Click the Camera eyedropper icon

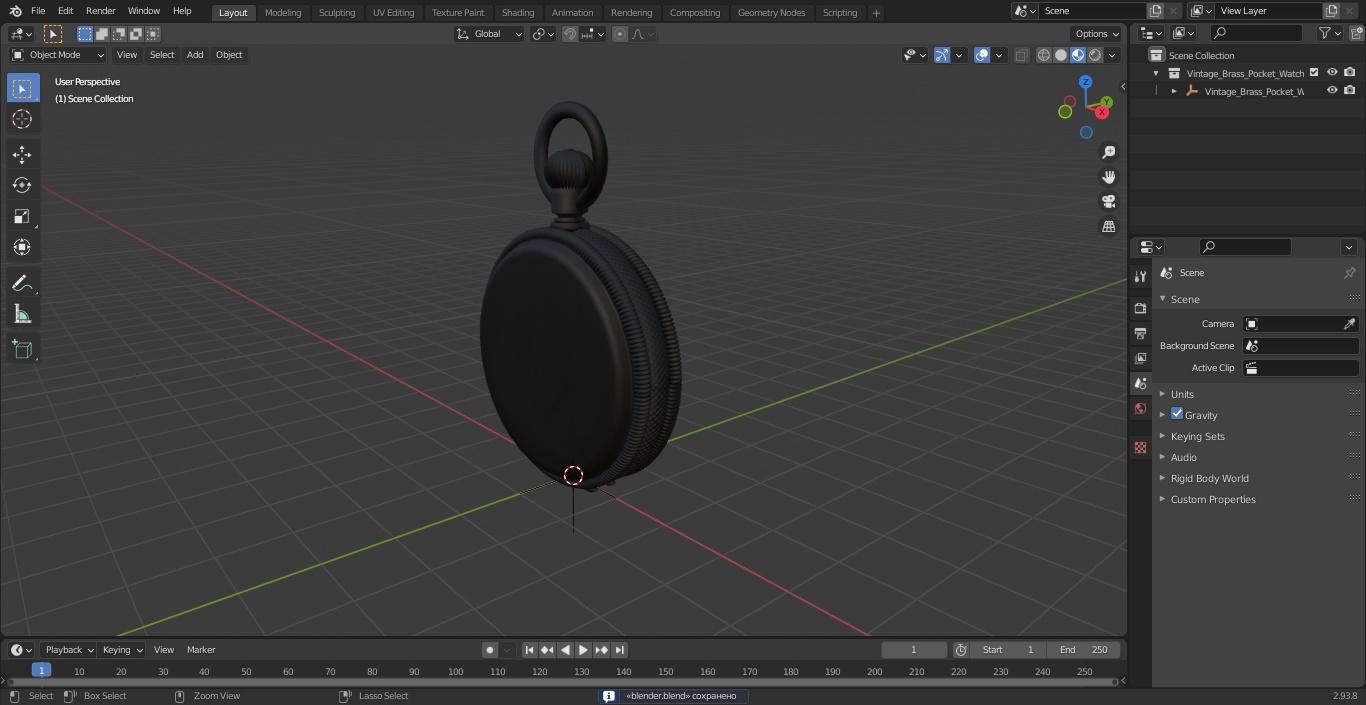click(x=1349, y=324)
